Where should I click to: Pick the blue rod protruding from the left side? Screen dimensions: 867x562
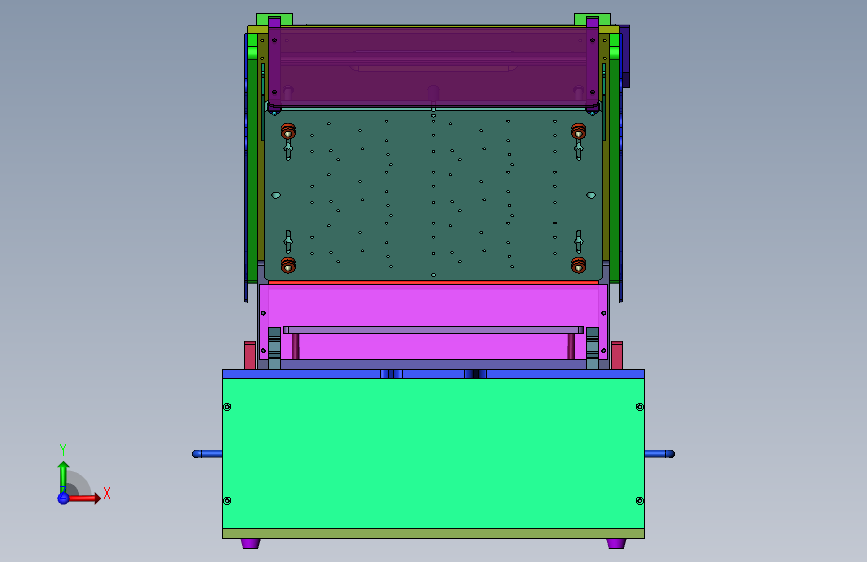point(207,454)
